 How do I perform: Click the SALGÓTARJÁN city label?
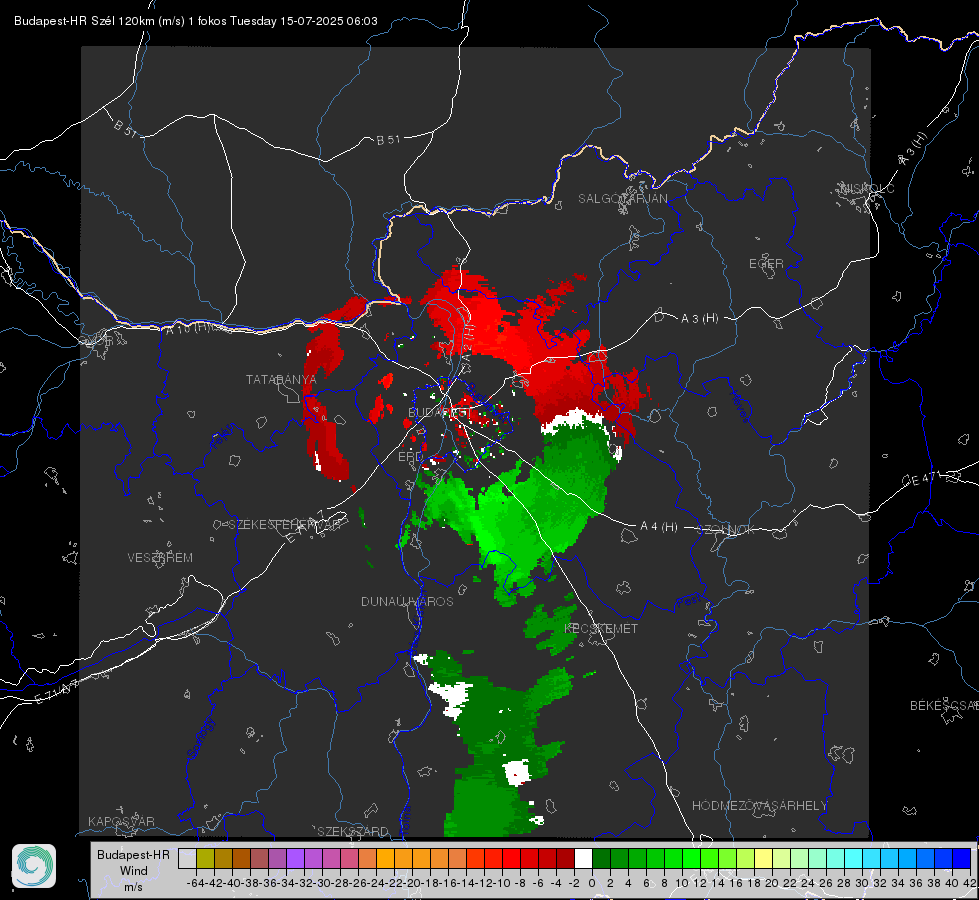tap(622, 199)
